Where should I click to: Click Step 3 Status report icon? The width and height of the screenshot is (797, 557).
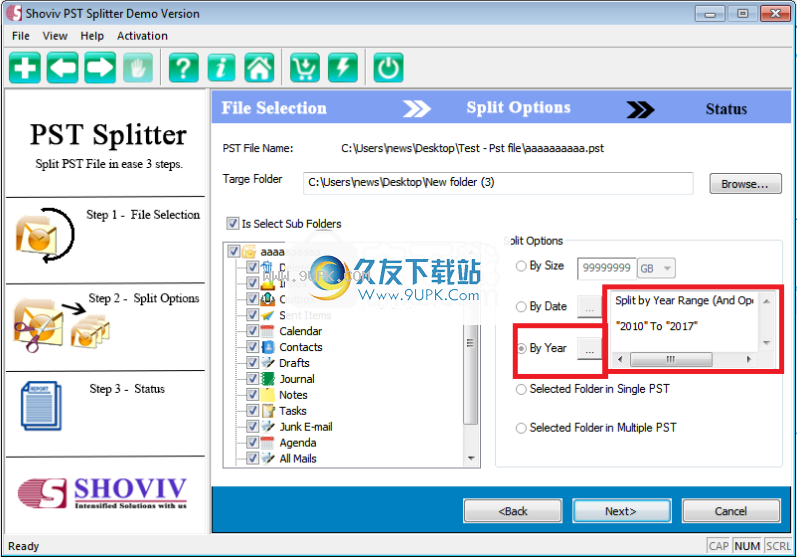click(x=41, y=406)
